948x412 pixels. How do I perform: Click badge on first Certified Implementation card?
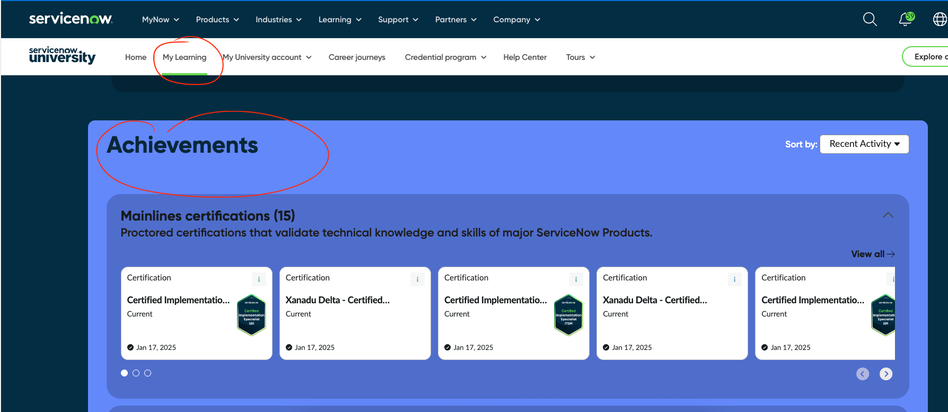pyautogui.click(x=250, y=315)
